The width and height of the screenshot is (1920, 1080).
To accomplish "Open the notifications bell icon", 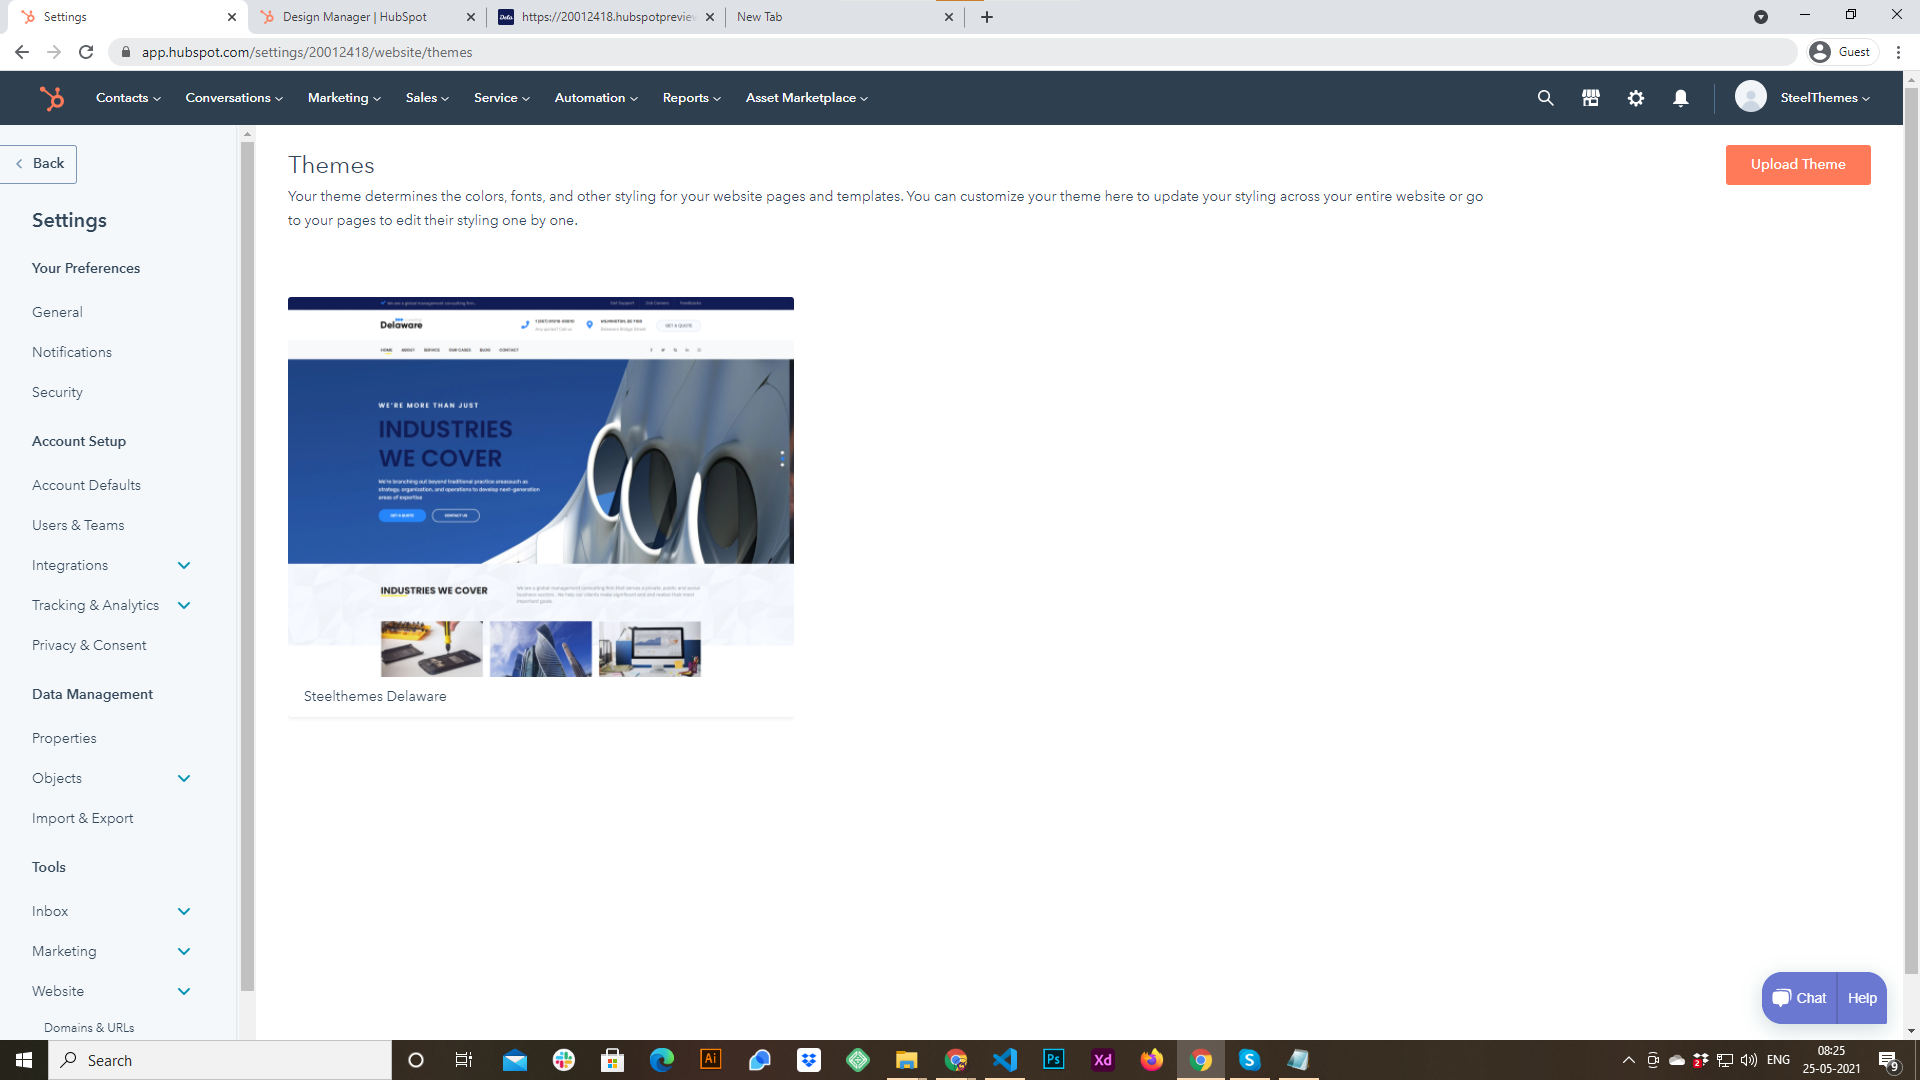I will (x=1680, y=98).
